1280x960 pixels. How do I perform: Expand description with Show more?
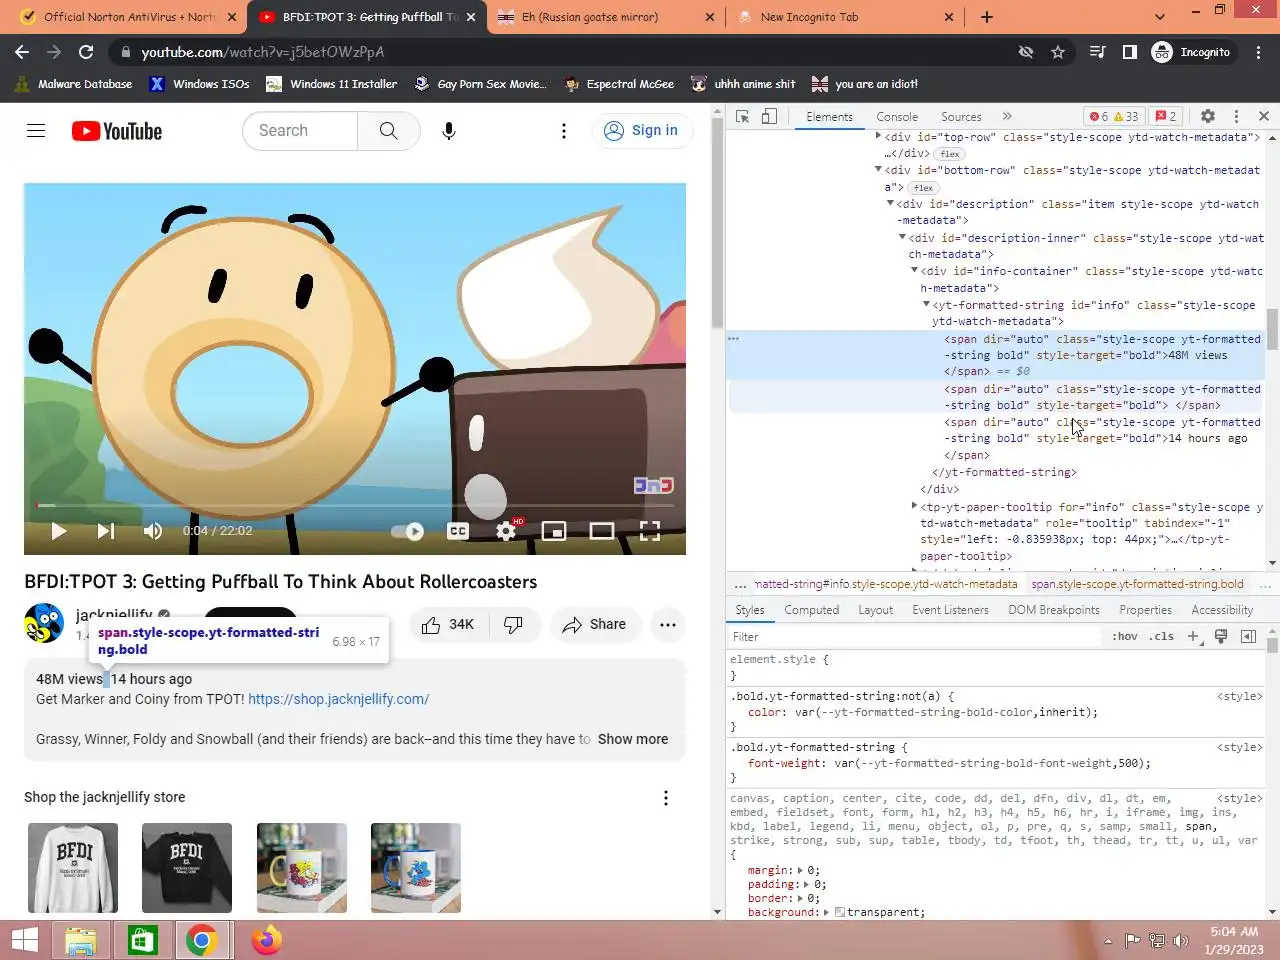click(633, 739)
